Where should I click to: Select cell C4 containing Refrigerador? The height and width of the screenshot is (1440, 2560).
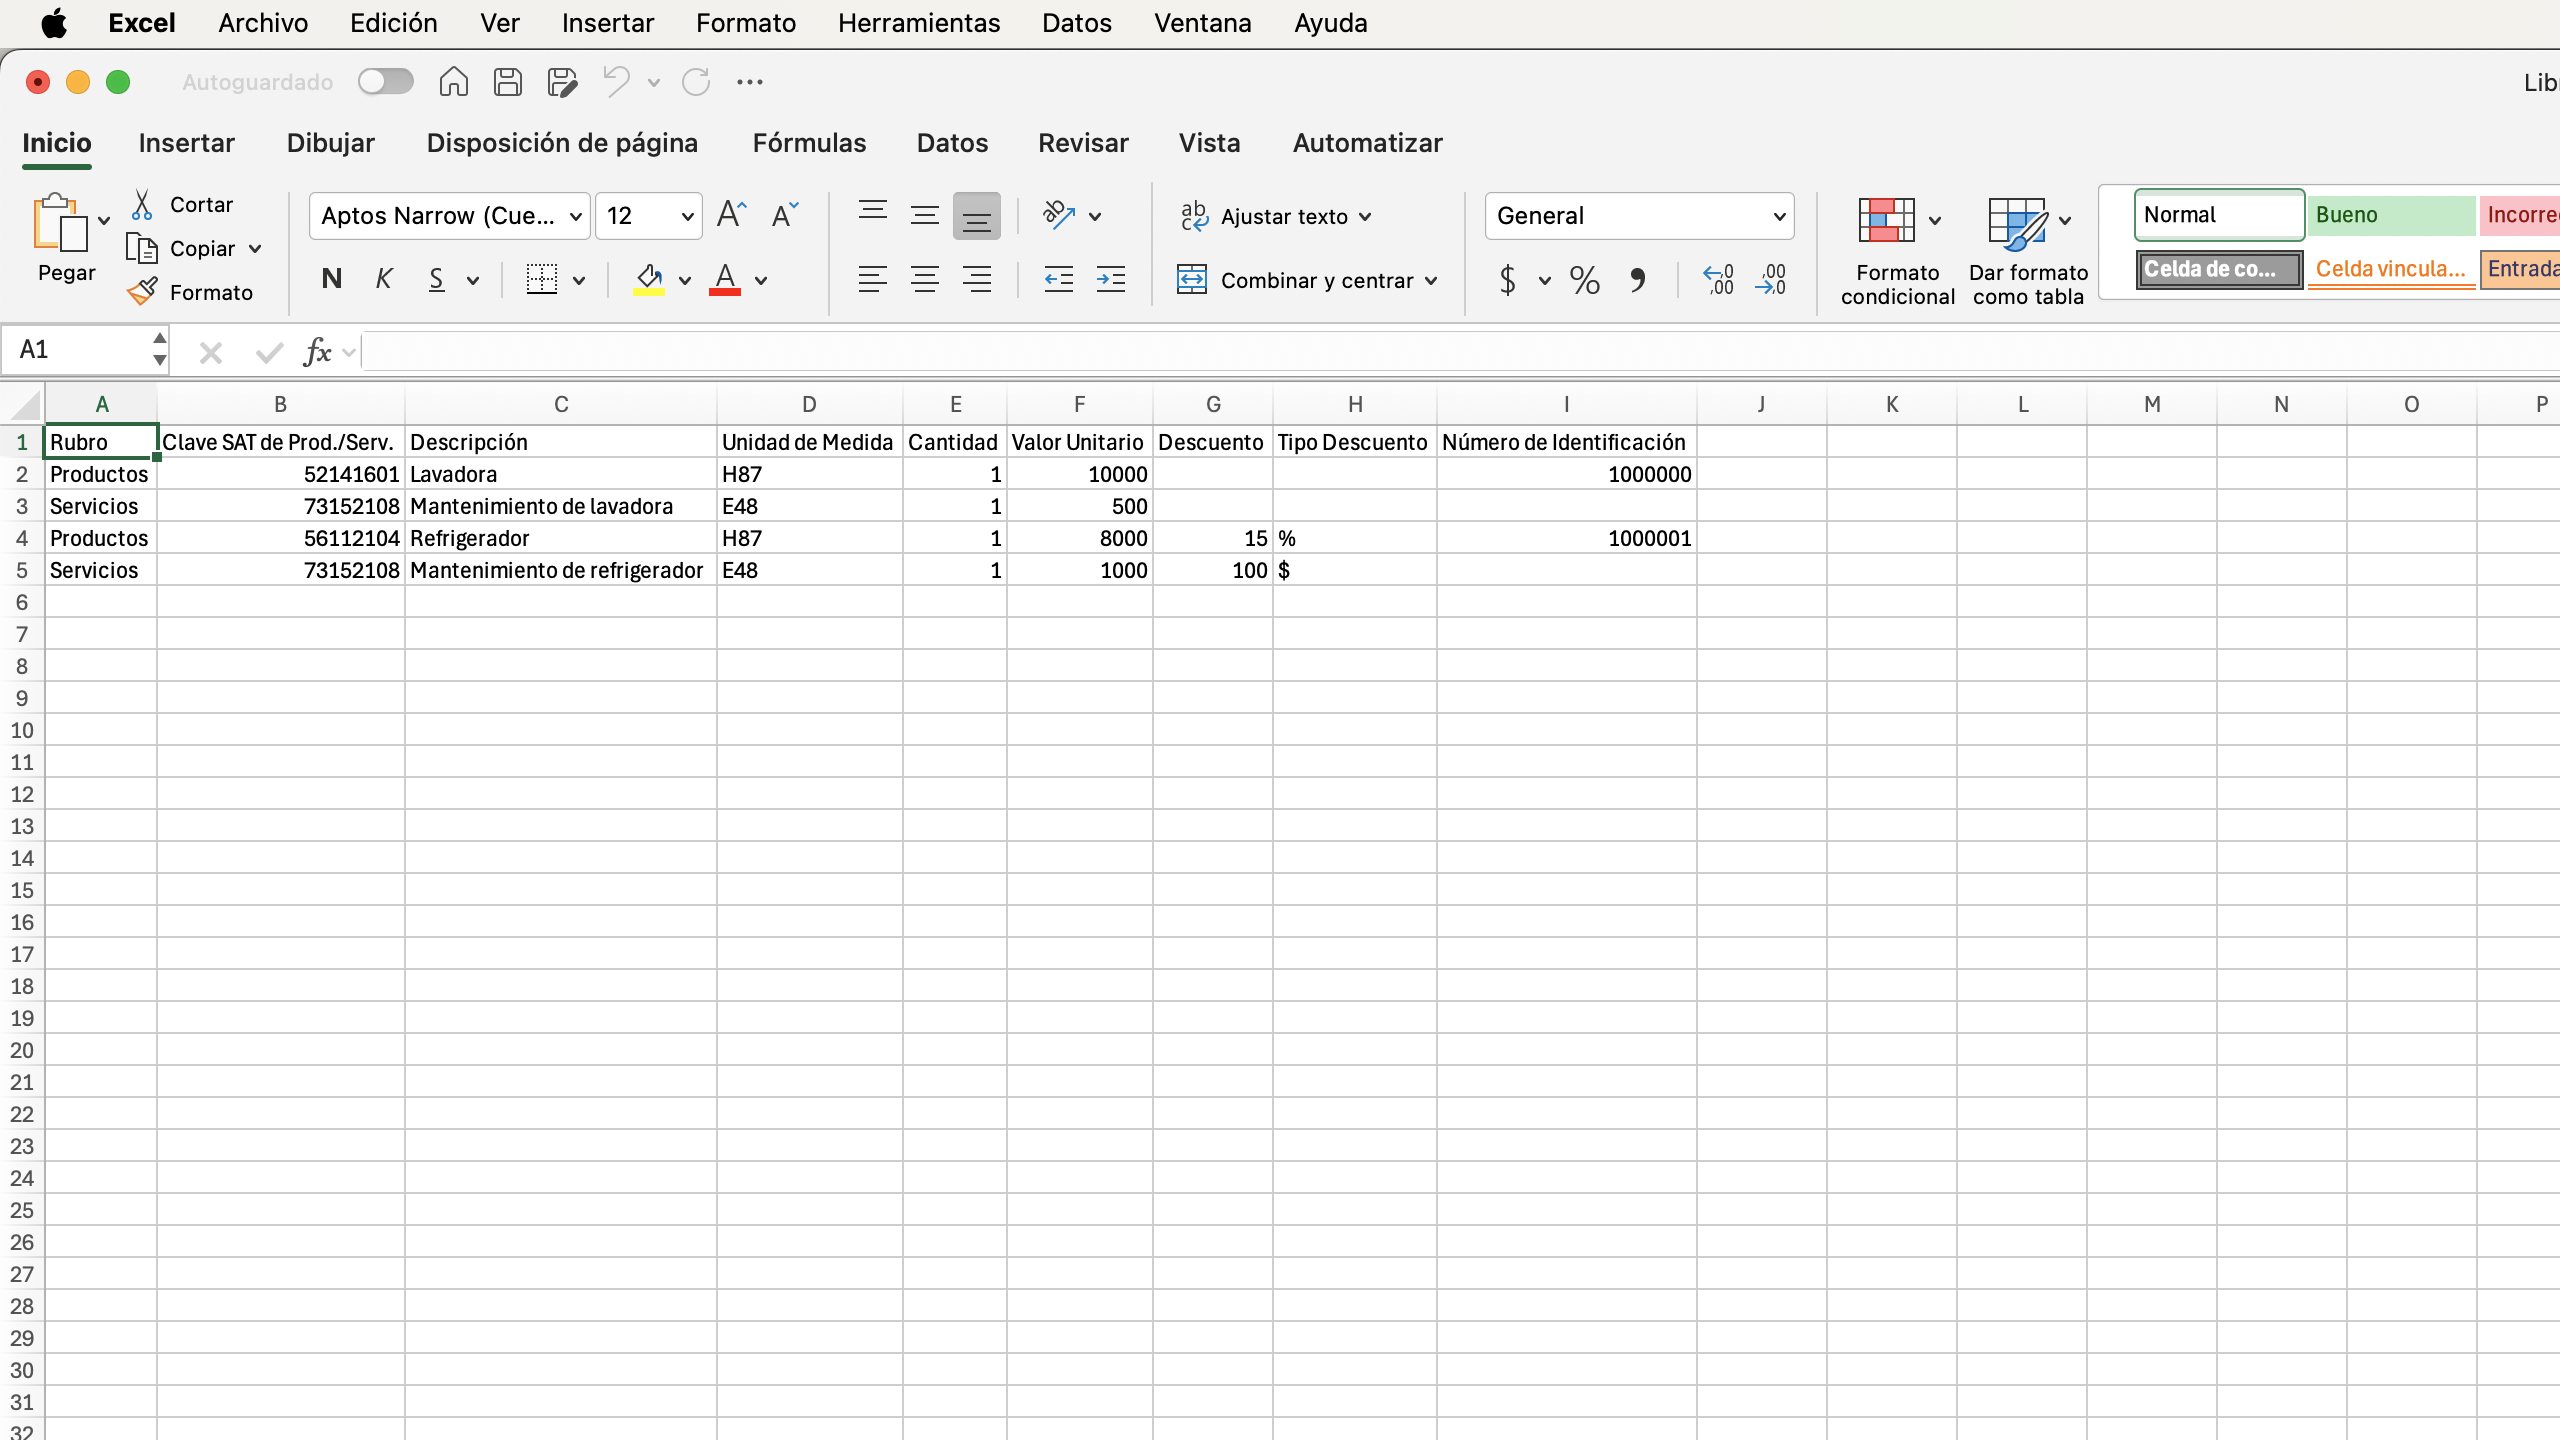(560, 538)
